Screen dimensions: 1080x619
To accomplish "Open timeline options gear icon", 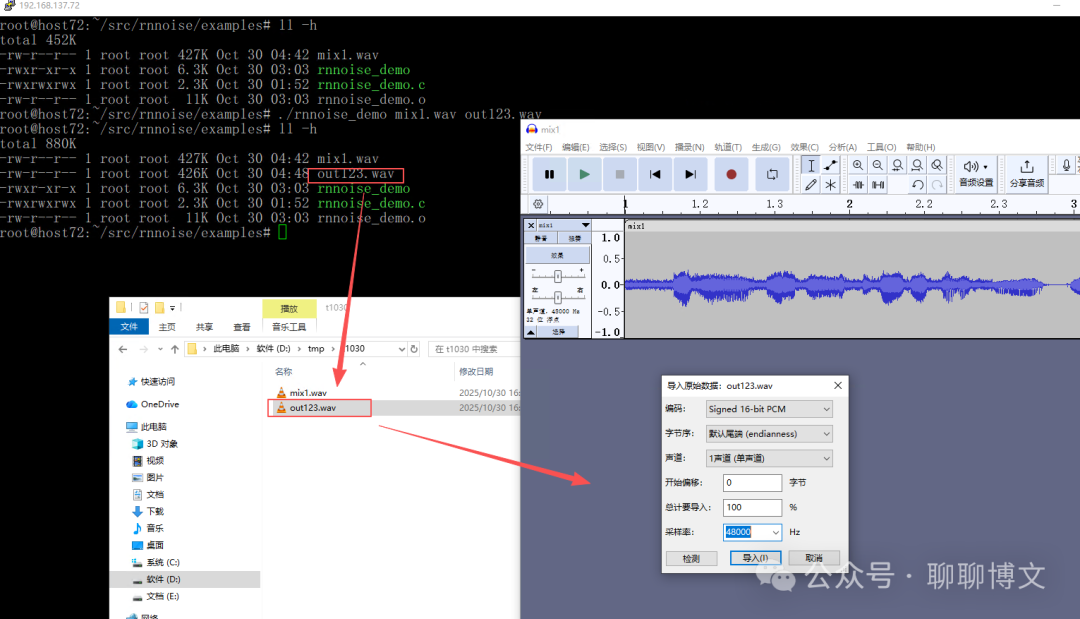I will click(538, 204).
